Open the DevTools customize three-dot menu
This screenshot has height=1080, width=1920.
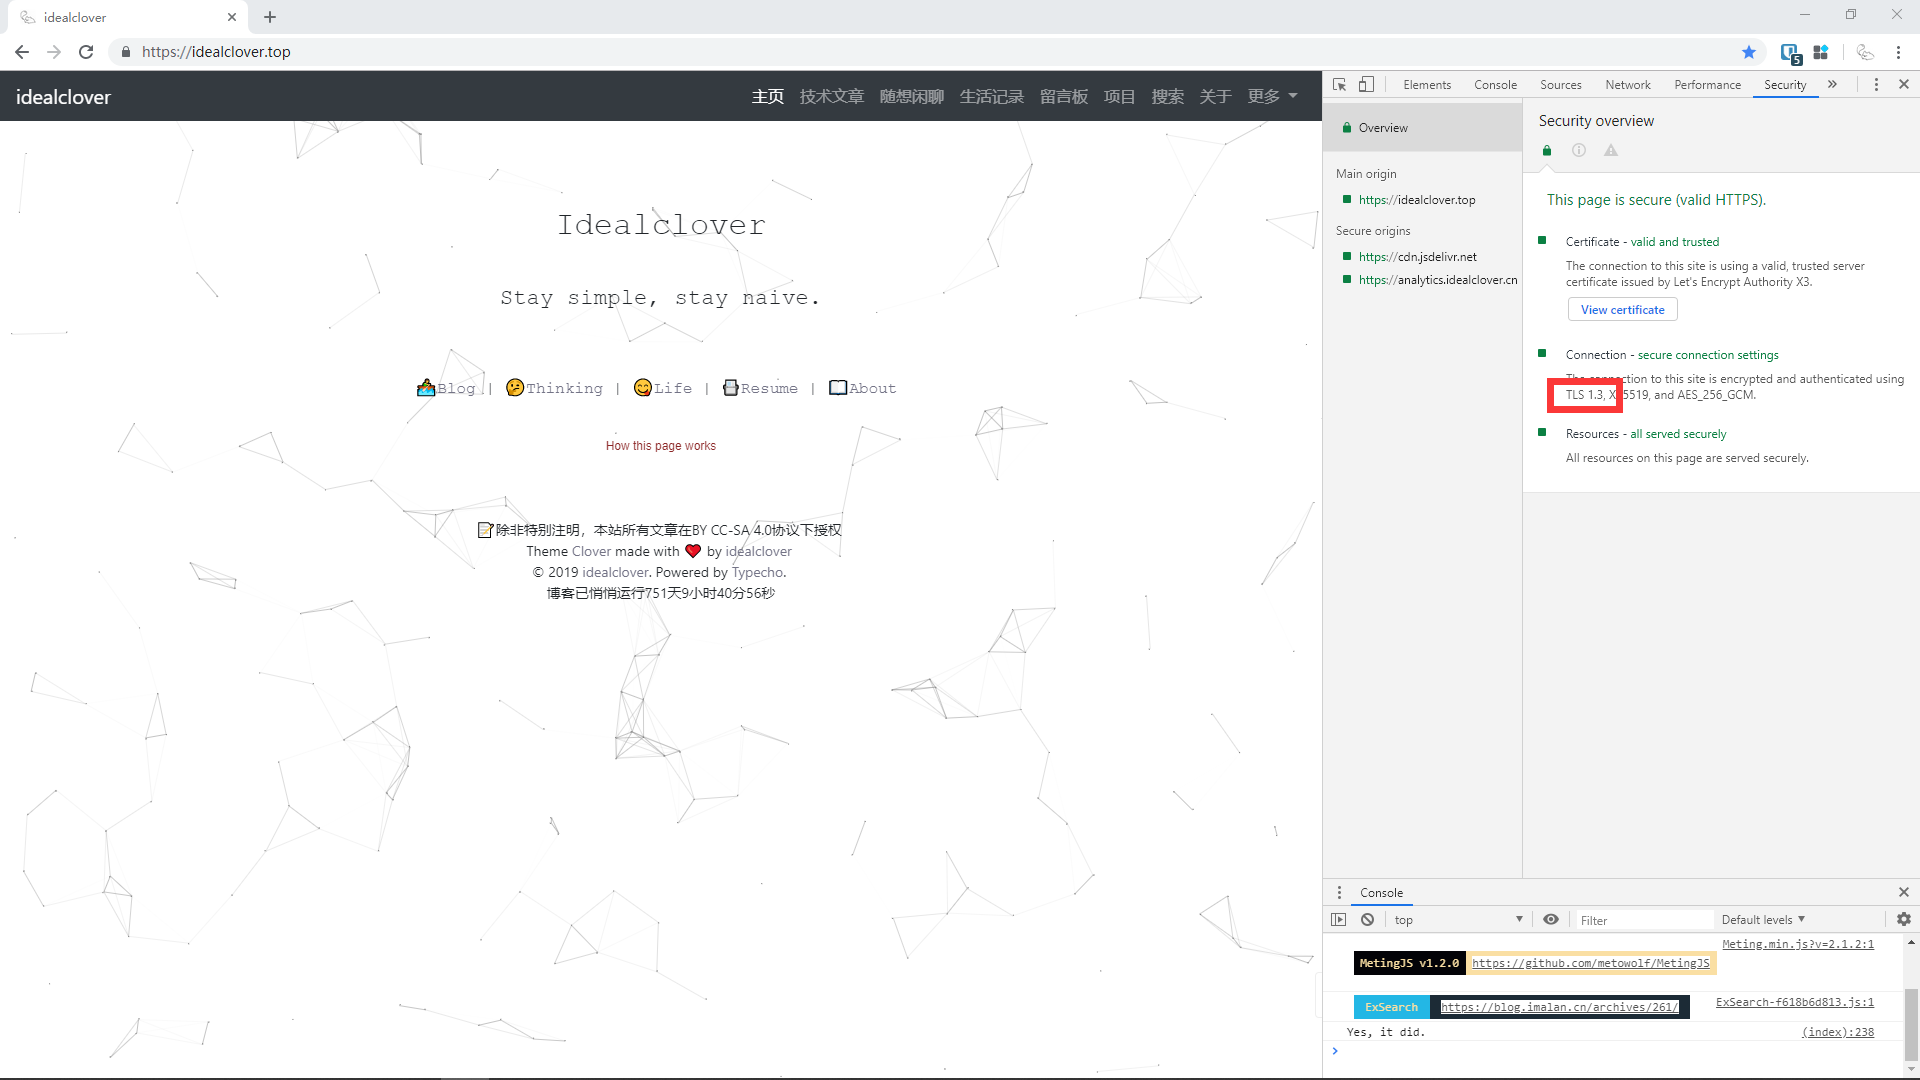1876,85
